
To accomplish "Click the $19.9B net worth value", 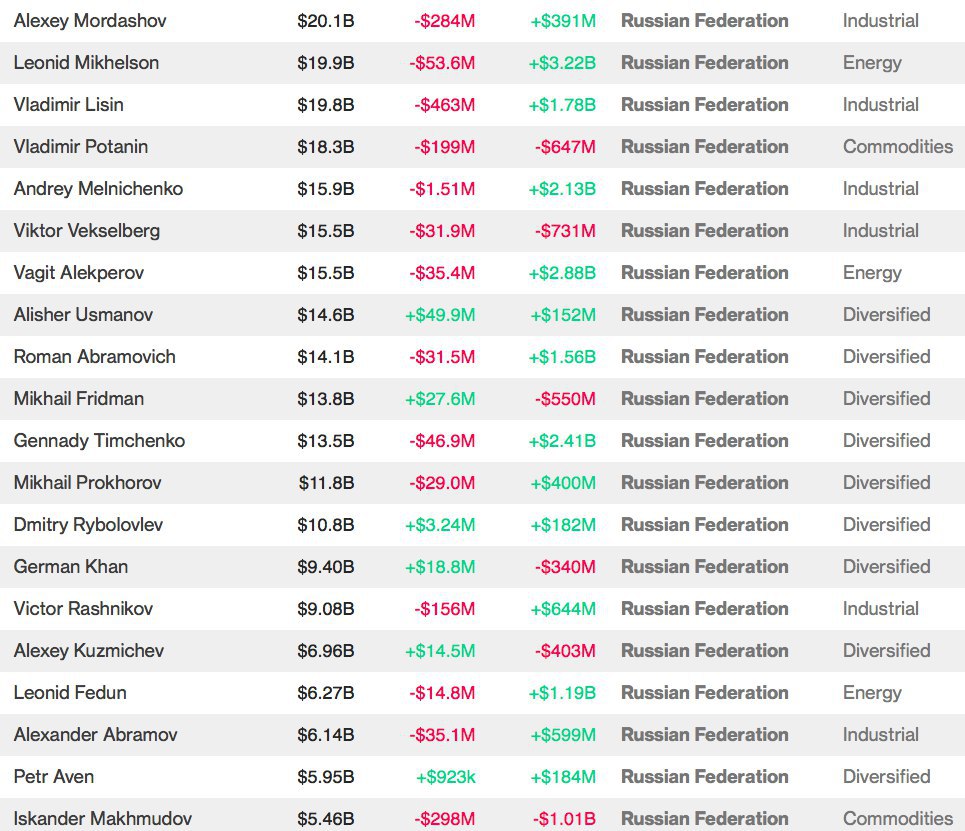I will tap(326, 63).
